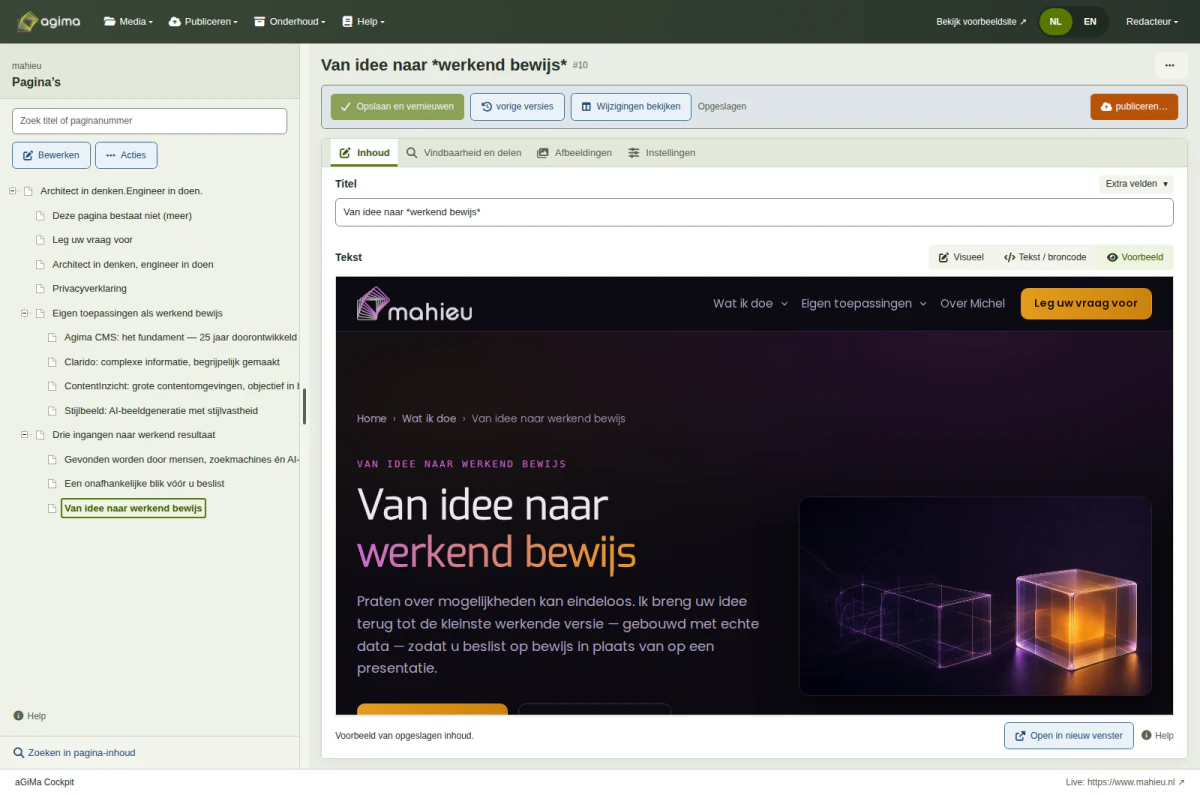Select ContentInzicht page in tree

180,386
